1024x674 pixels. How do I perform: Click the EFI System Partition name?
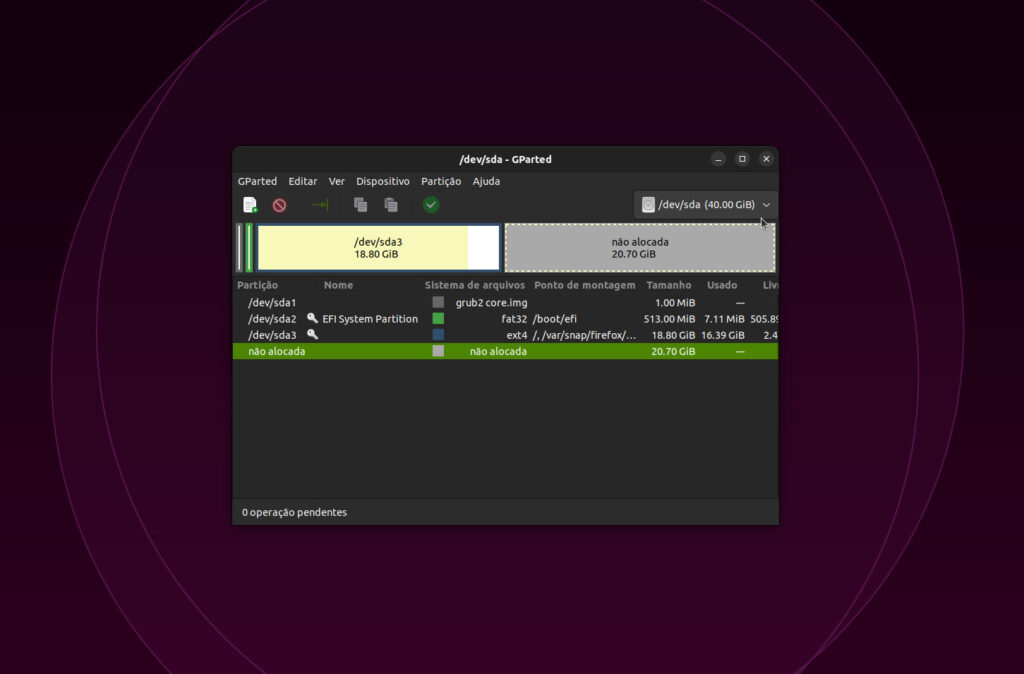(370, 319)
